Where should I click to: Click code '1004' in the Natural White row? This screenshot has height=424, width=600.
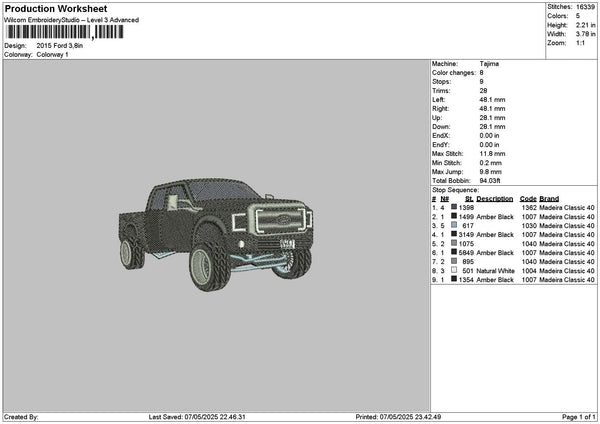[x=529, y=271]
